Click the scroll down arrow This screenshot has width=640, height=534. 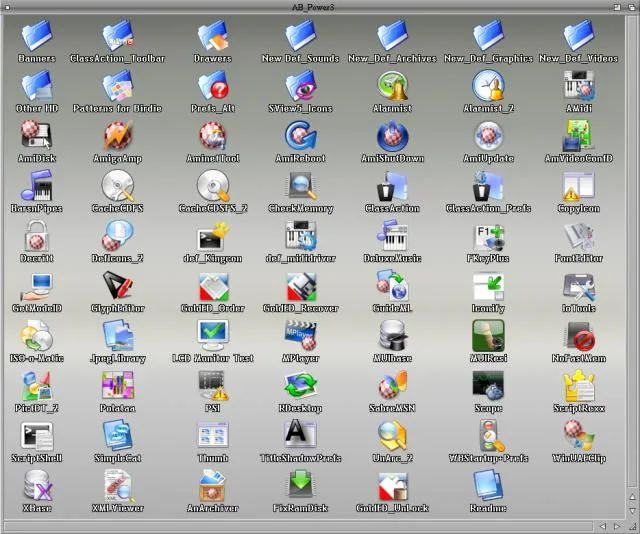pyautogui.click(x=631, y=510)
